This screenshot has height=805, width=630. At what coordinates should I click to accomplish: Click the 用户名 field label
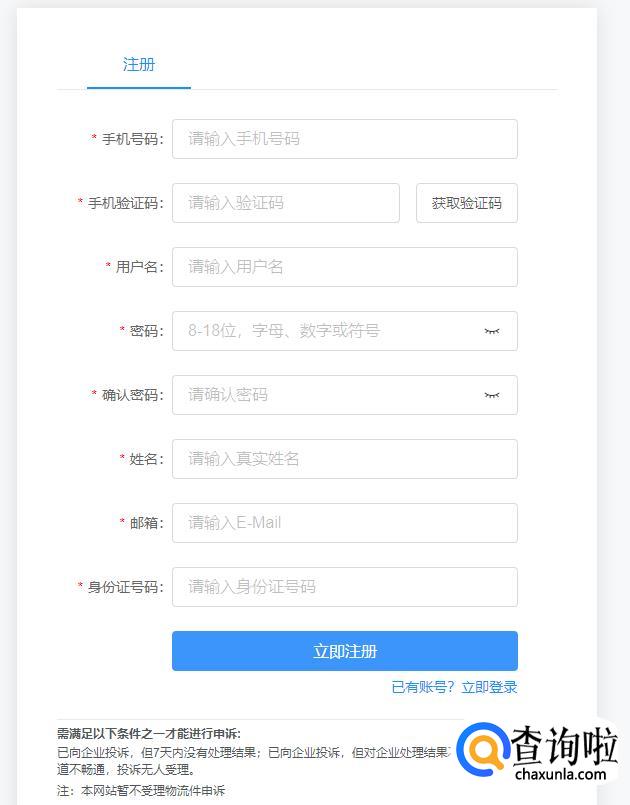138,267
